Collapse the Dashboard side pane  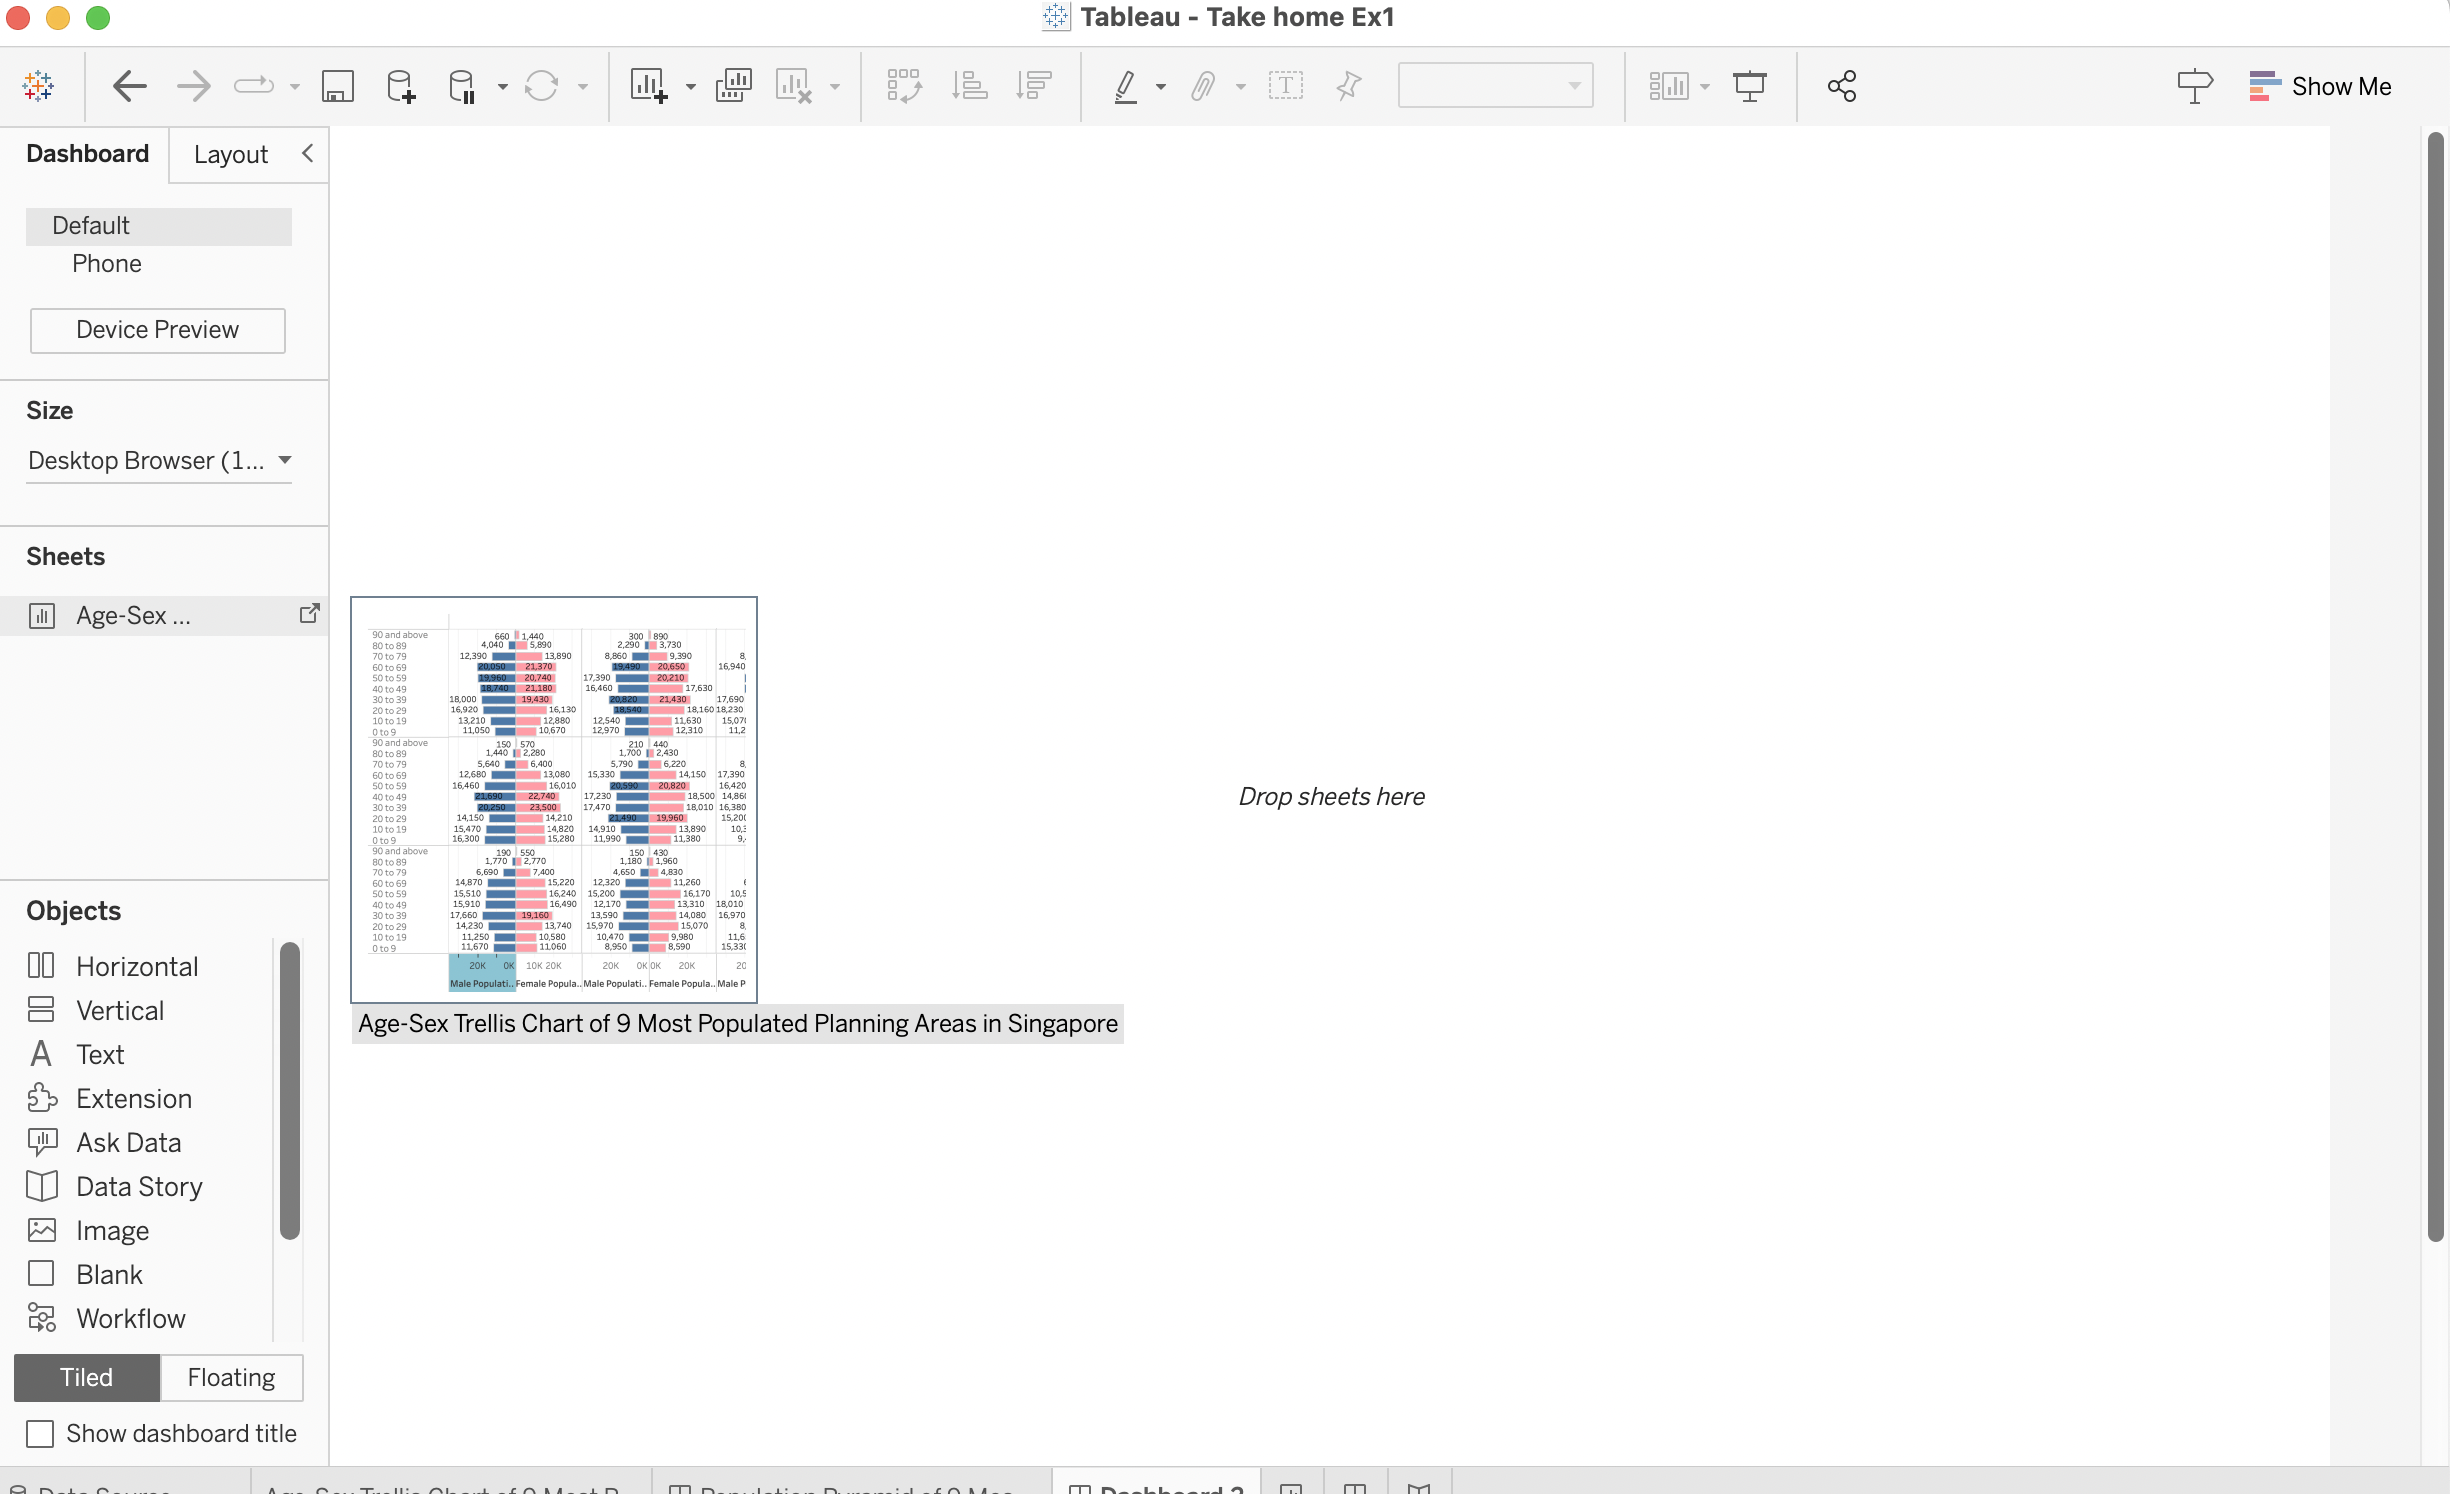307,153
